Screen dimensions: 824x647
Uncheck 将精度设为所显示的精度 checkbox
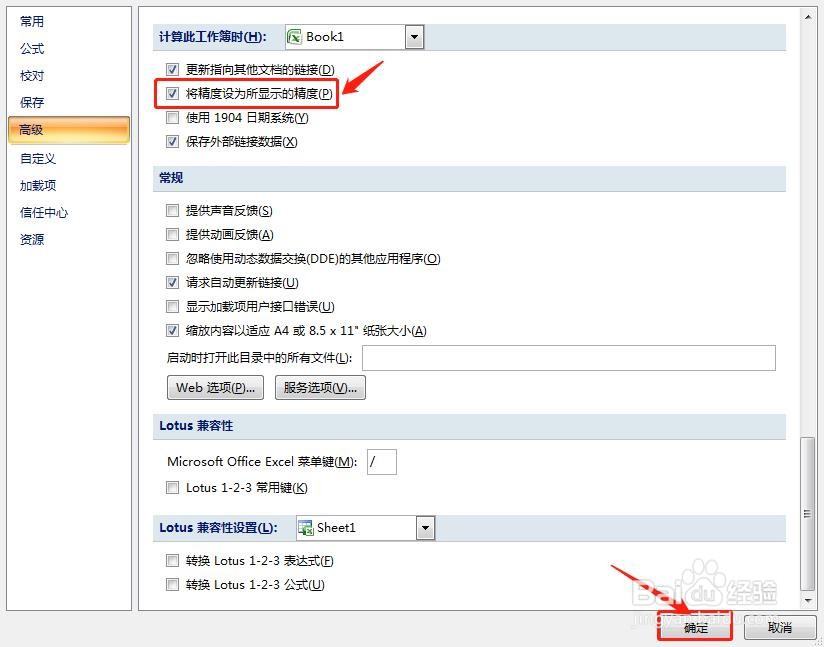pyautogui.click(x=172, y=94)
